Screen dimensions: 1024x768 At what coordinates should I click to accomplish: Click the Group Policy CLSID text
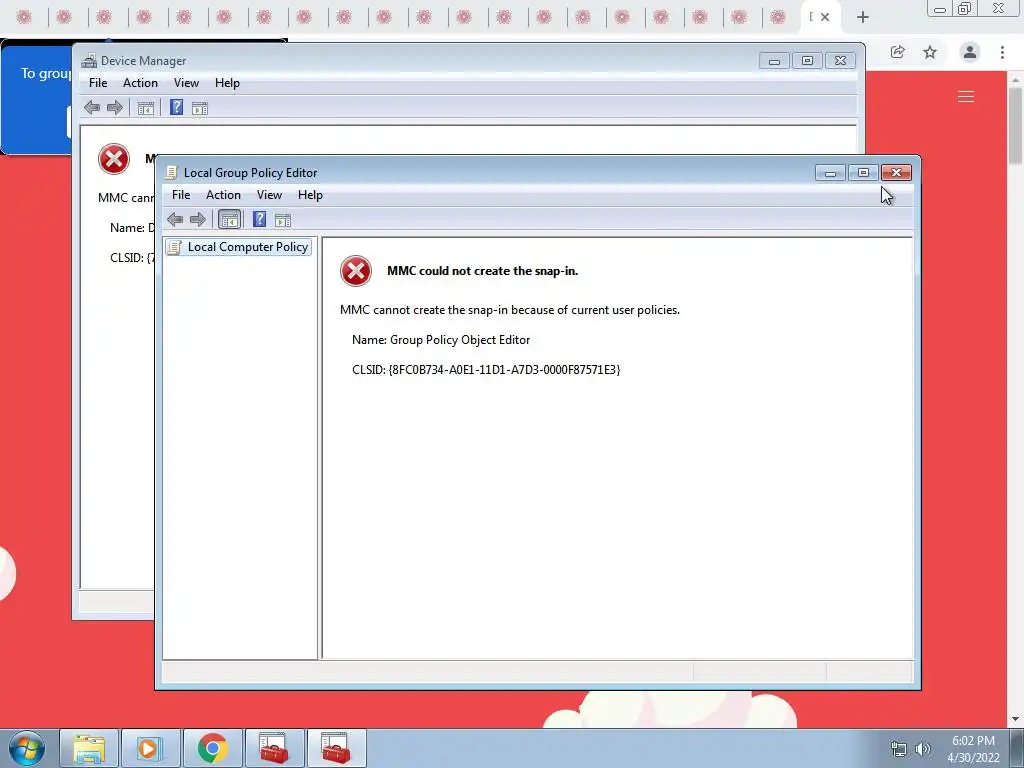tap(486, 370)
